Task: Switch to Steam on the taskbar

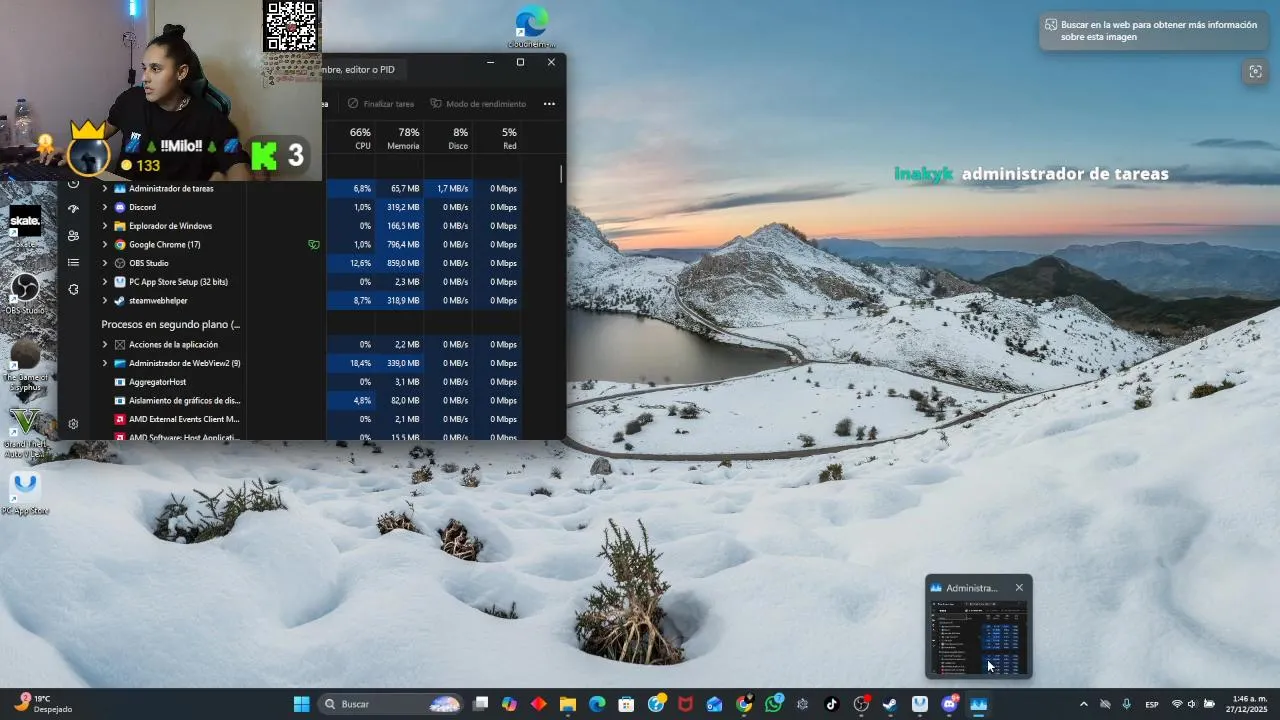Action: point(890,704)
